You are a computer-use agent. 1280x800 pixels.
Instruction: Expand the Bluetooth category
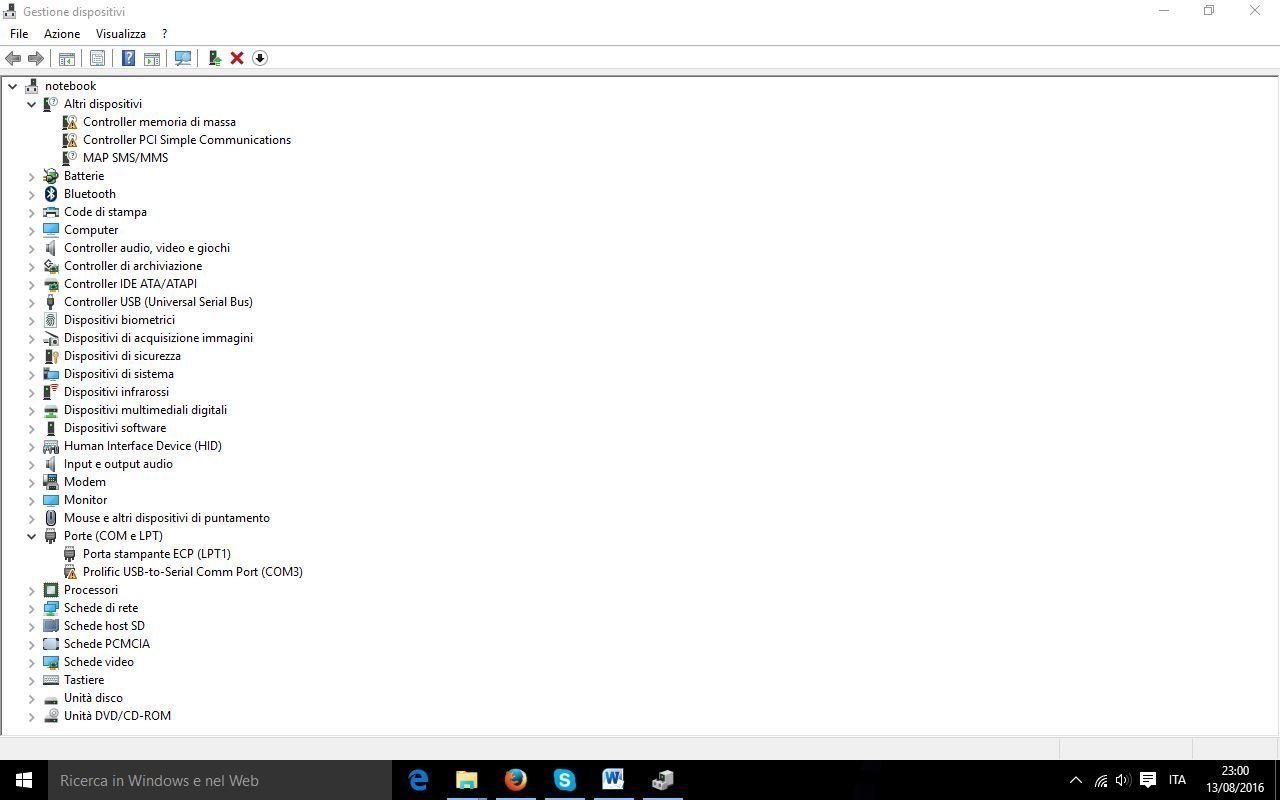tap(31, 194)
